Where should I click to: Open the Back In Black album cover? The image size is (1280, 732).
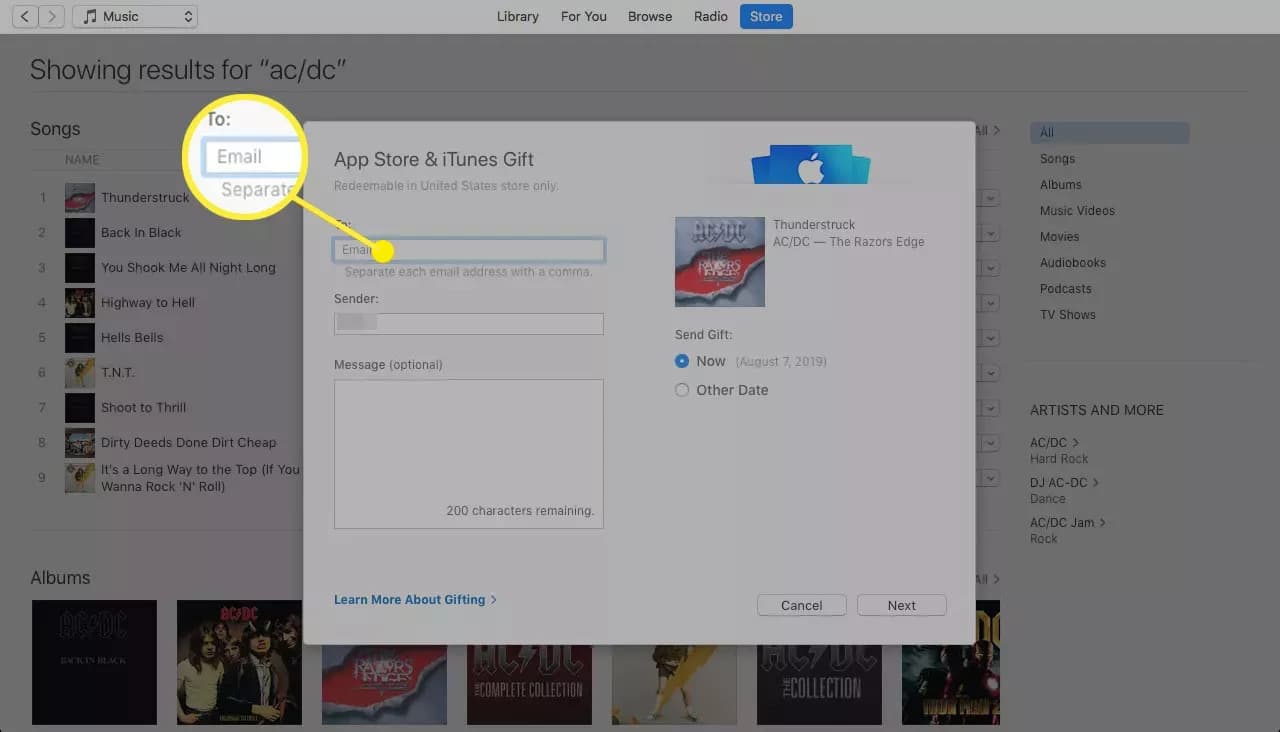pos(94,662)
